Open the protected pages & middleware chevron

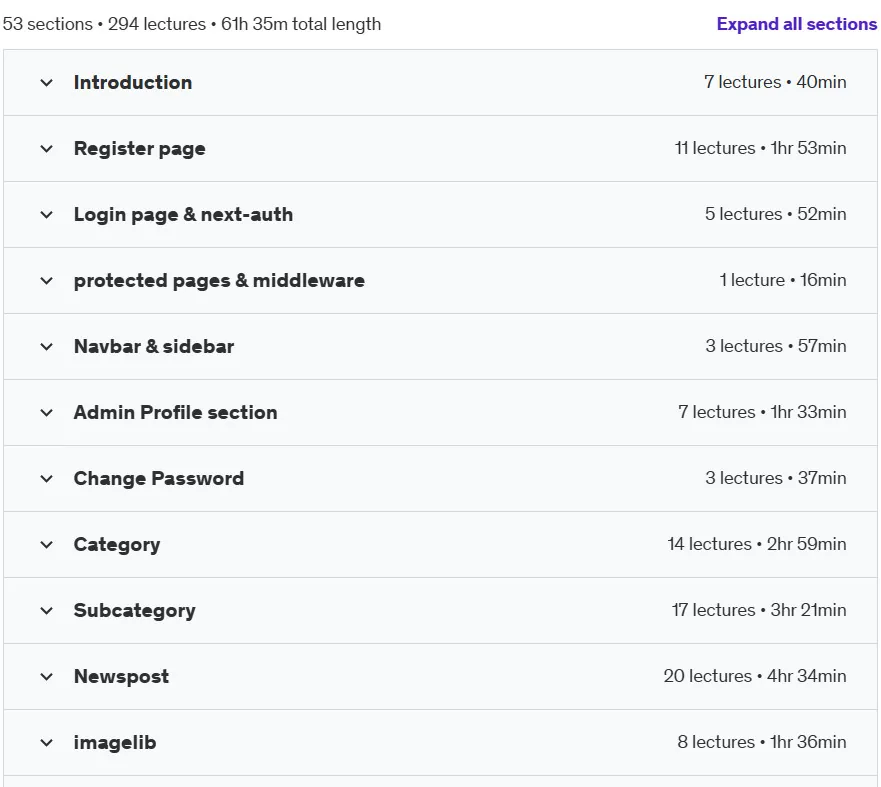(x=47, y=281)
